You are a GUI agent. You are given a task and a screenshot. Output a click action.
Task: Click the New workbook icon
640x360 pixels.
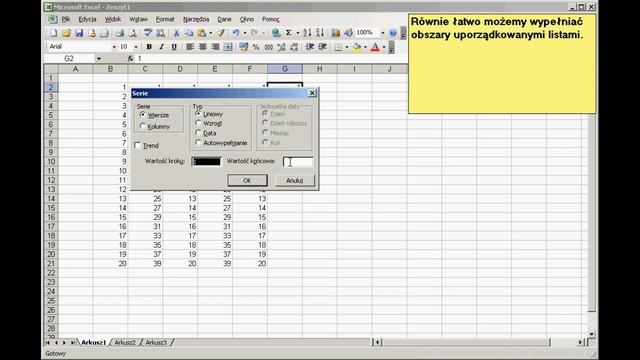tap(53, 33)
